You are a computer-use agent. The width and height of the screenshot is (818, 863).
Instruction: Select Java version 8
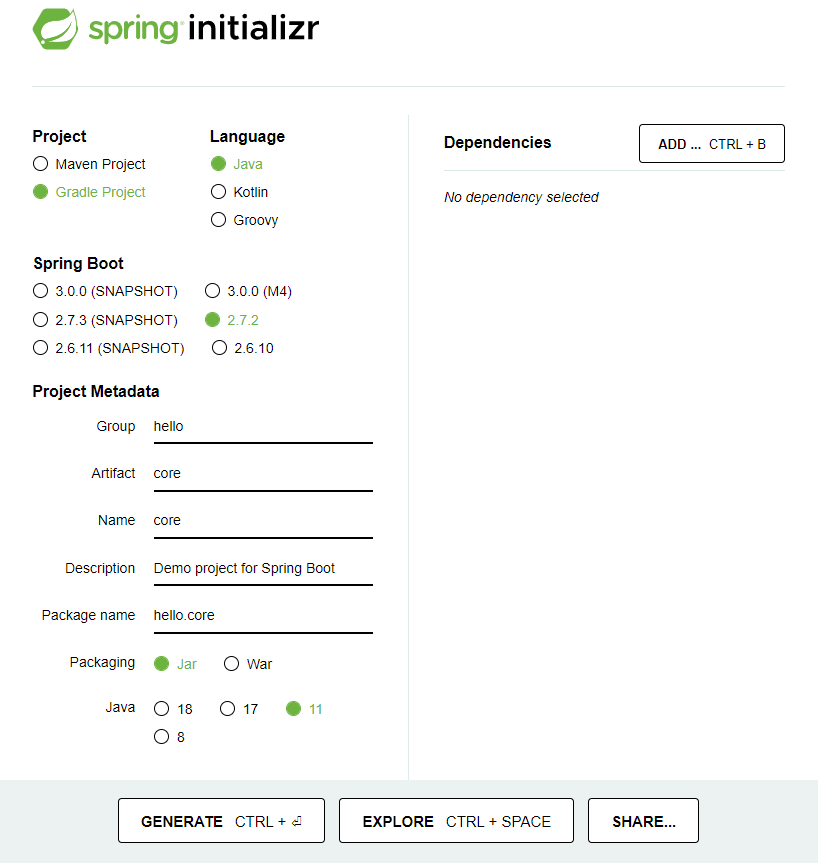click(x=161, y=736)
